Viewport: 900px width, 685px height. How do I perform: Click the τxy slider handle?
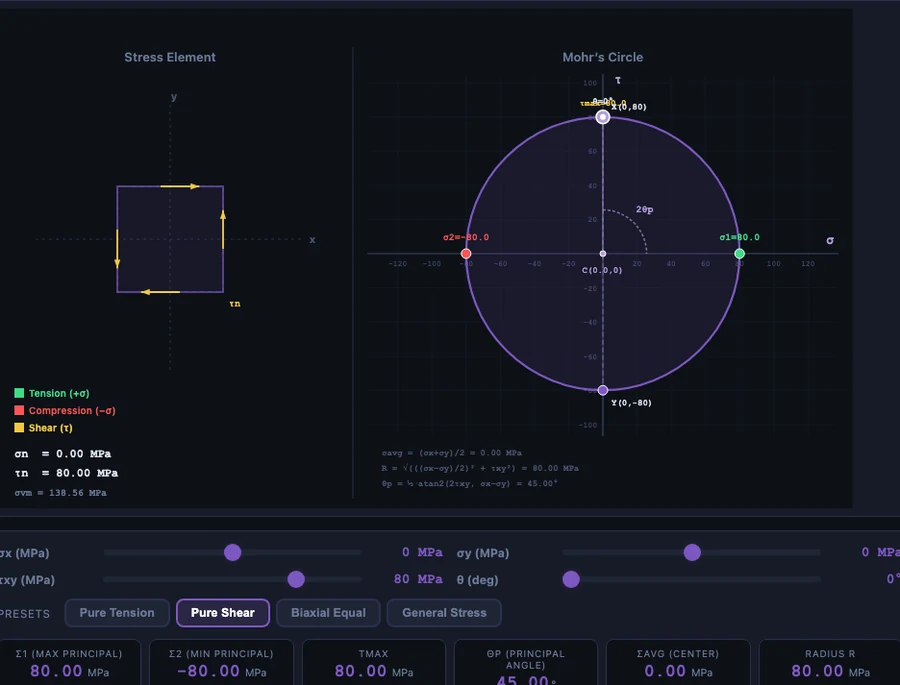[296, 579]
